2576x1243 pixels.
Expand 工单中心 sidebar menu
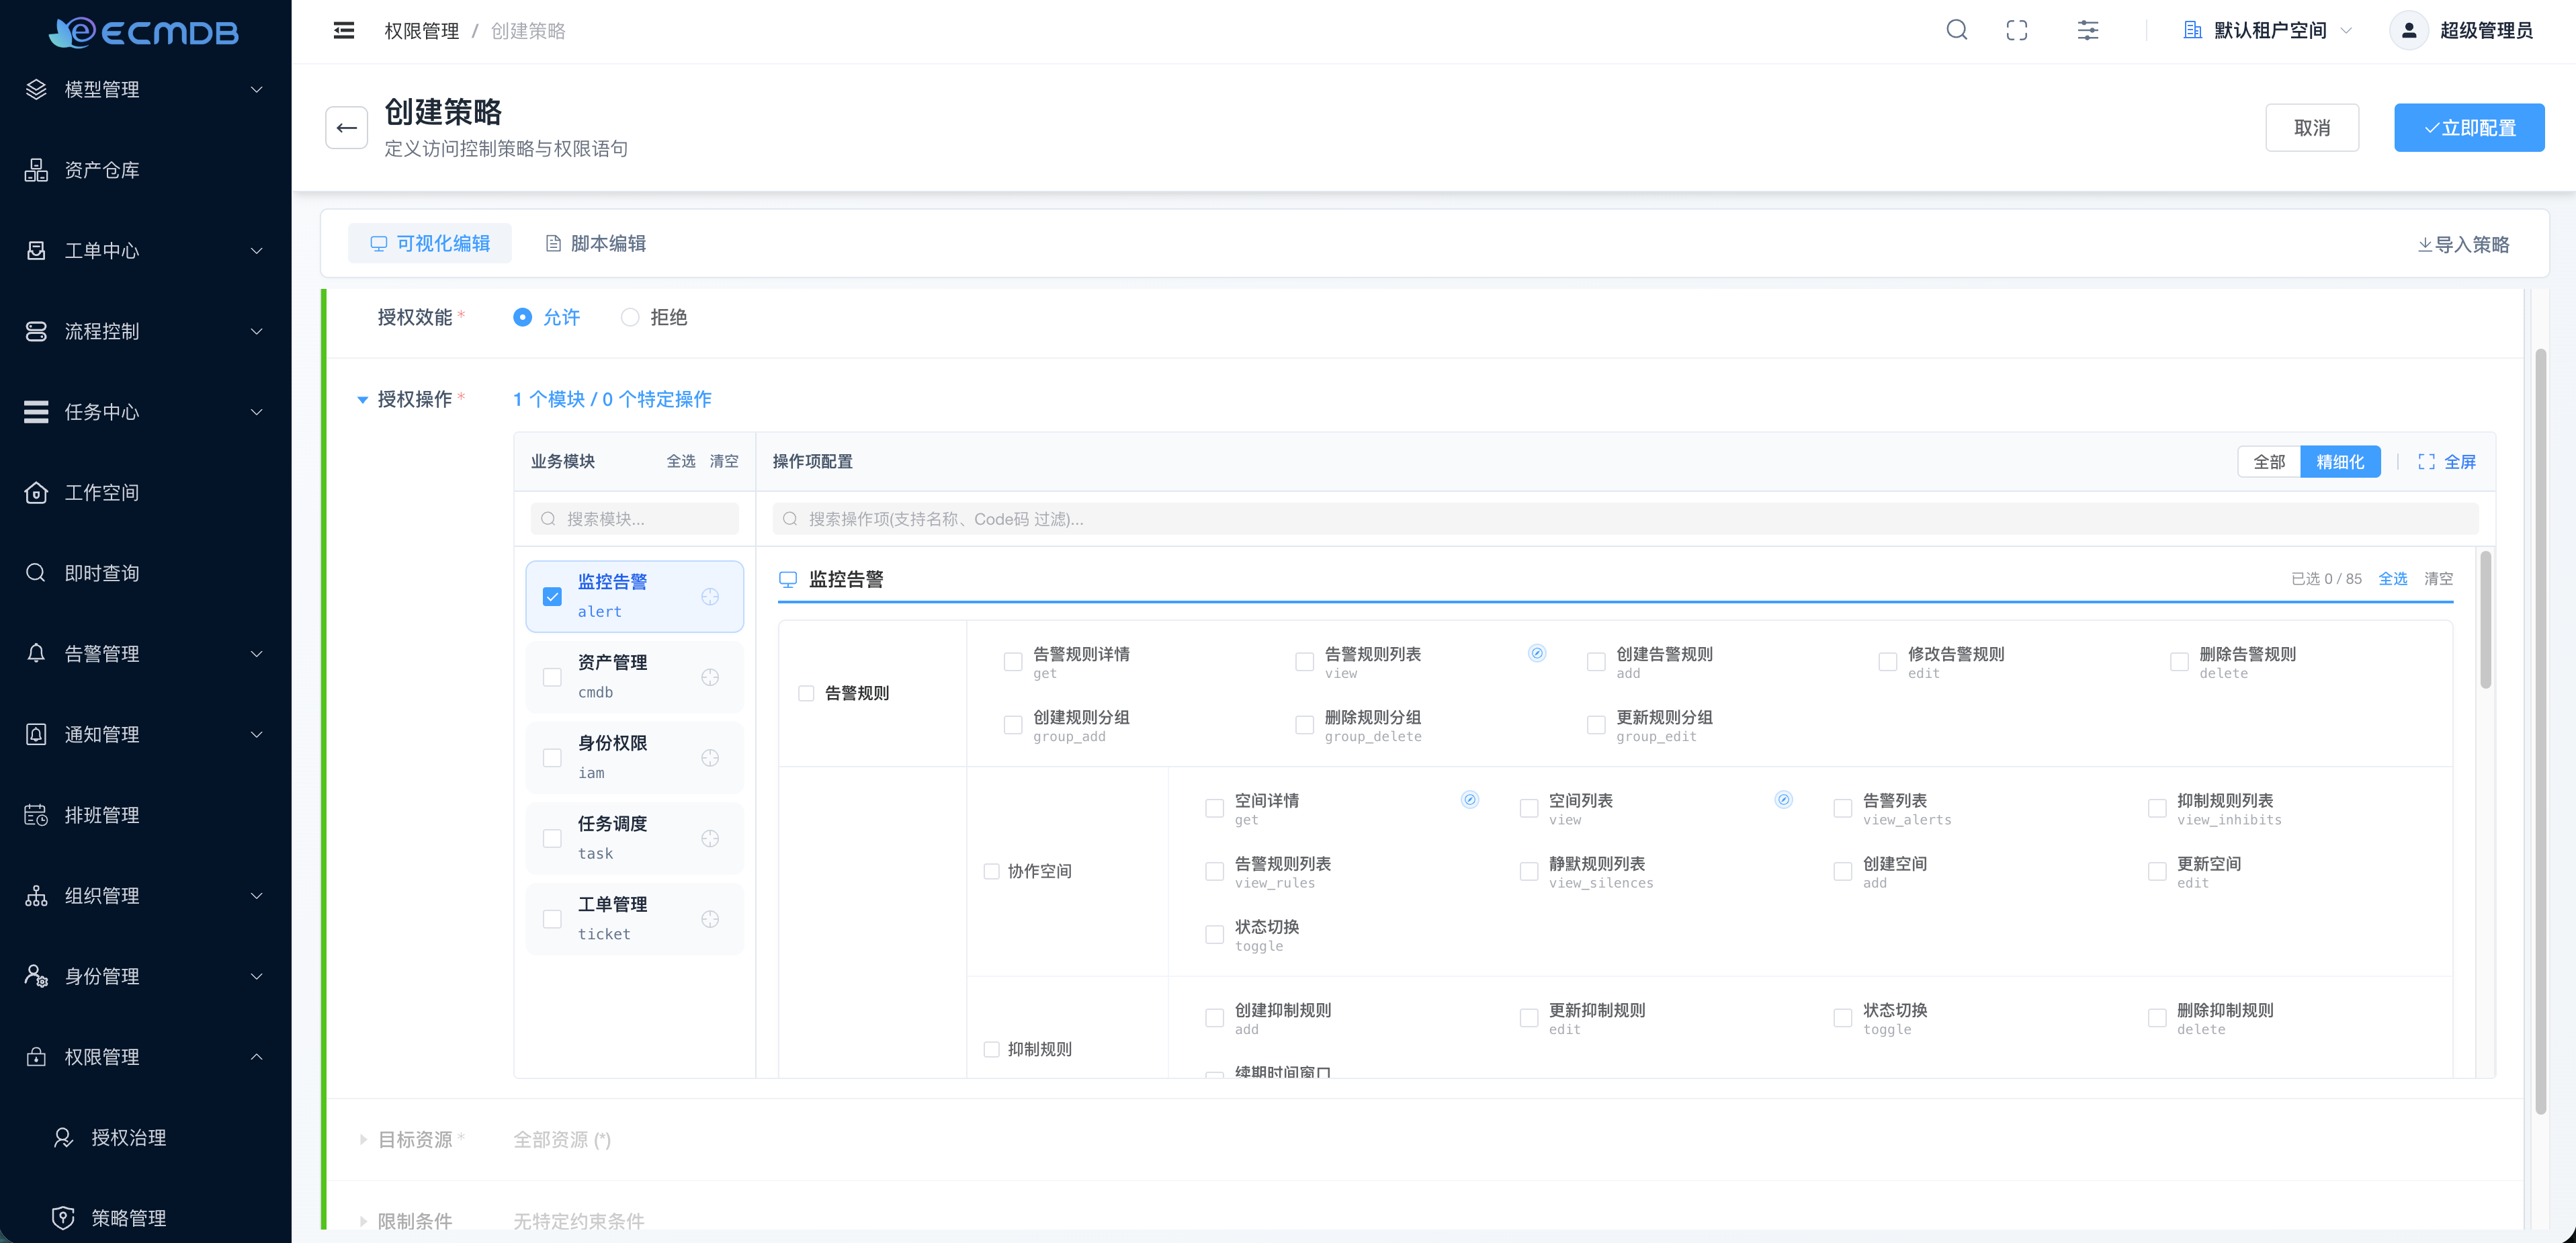coord(146,251)
